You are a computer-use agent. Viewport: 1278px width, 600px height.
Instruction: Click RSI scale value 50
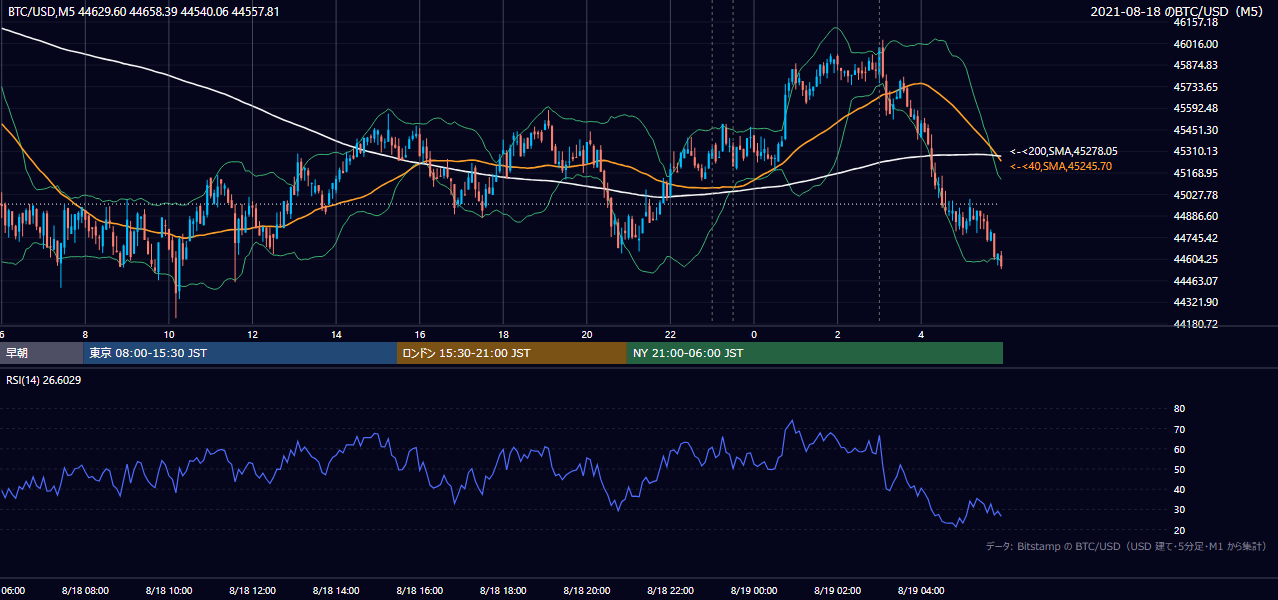coord(1179,469)
